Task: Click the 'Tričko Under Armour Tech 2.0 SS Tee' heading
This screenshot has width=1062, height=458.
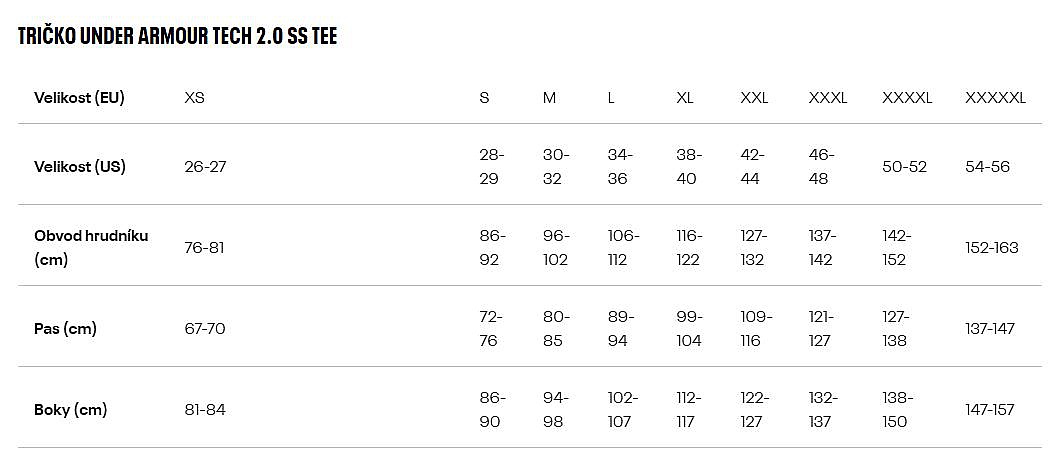Action: coord(178,37)
